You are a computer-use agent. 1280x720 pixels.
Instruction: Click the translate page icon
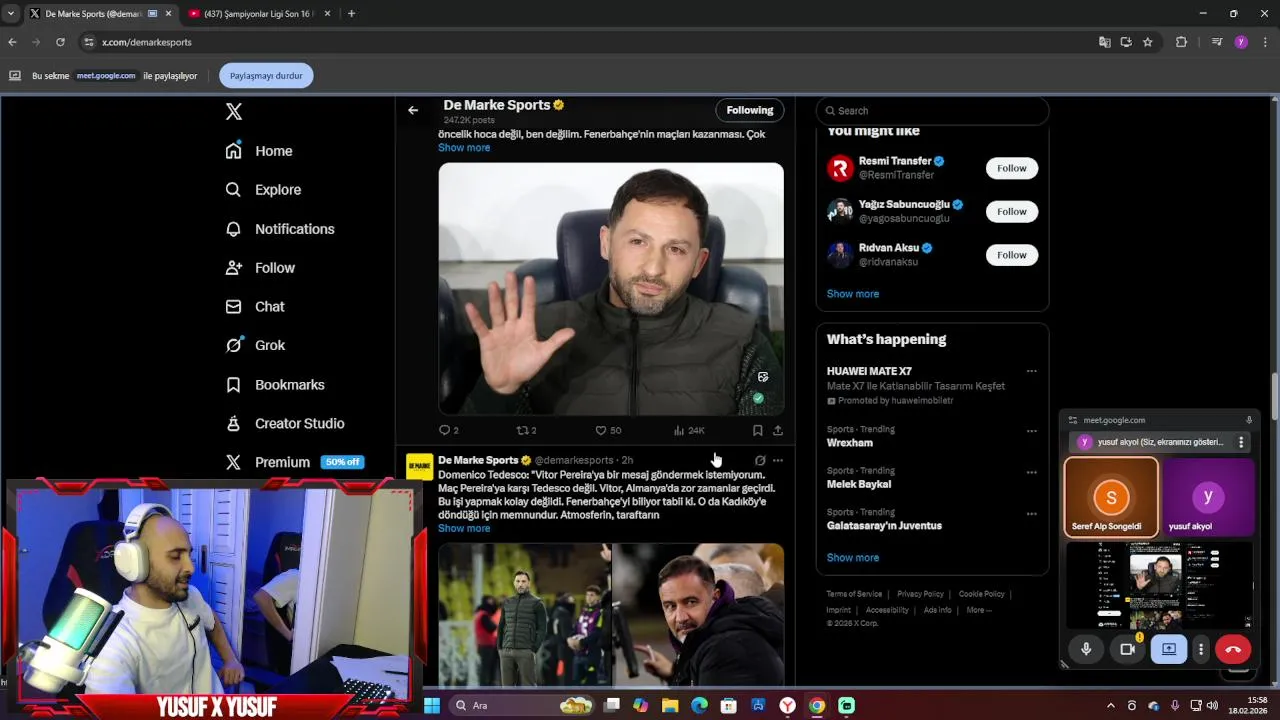1104,42
